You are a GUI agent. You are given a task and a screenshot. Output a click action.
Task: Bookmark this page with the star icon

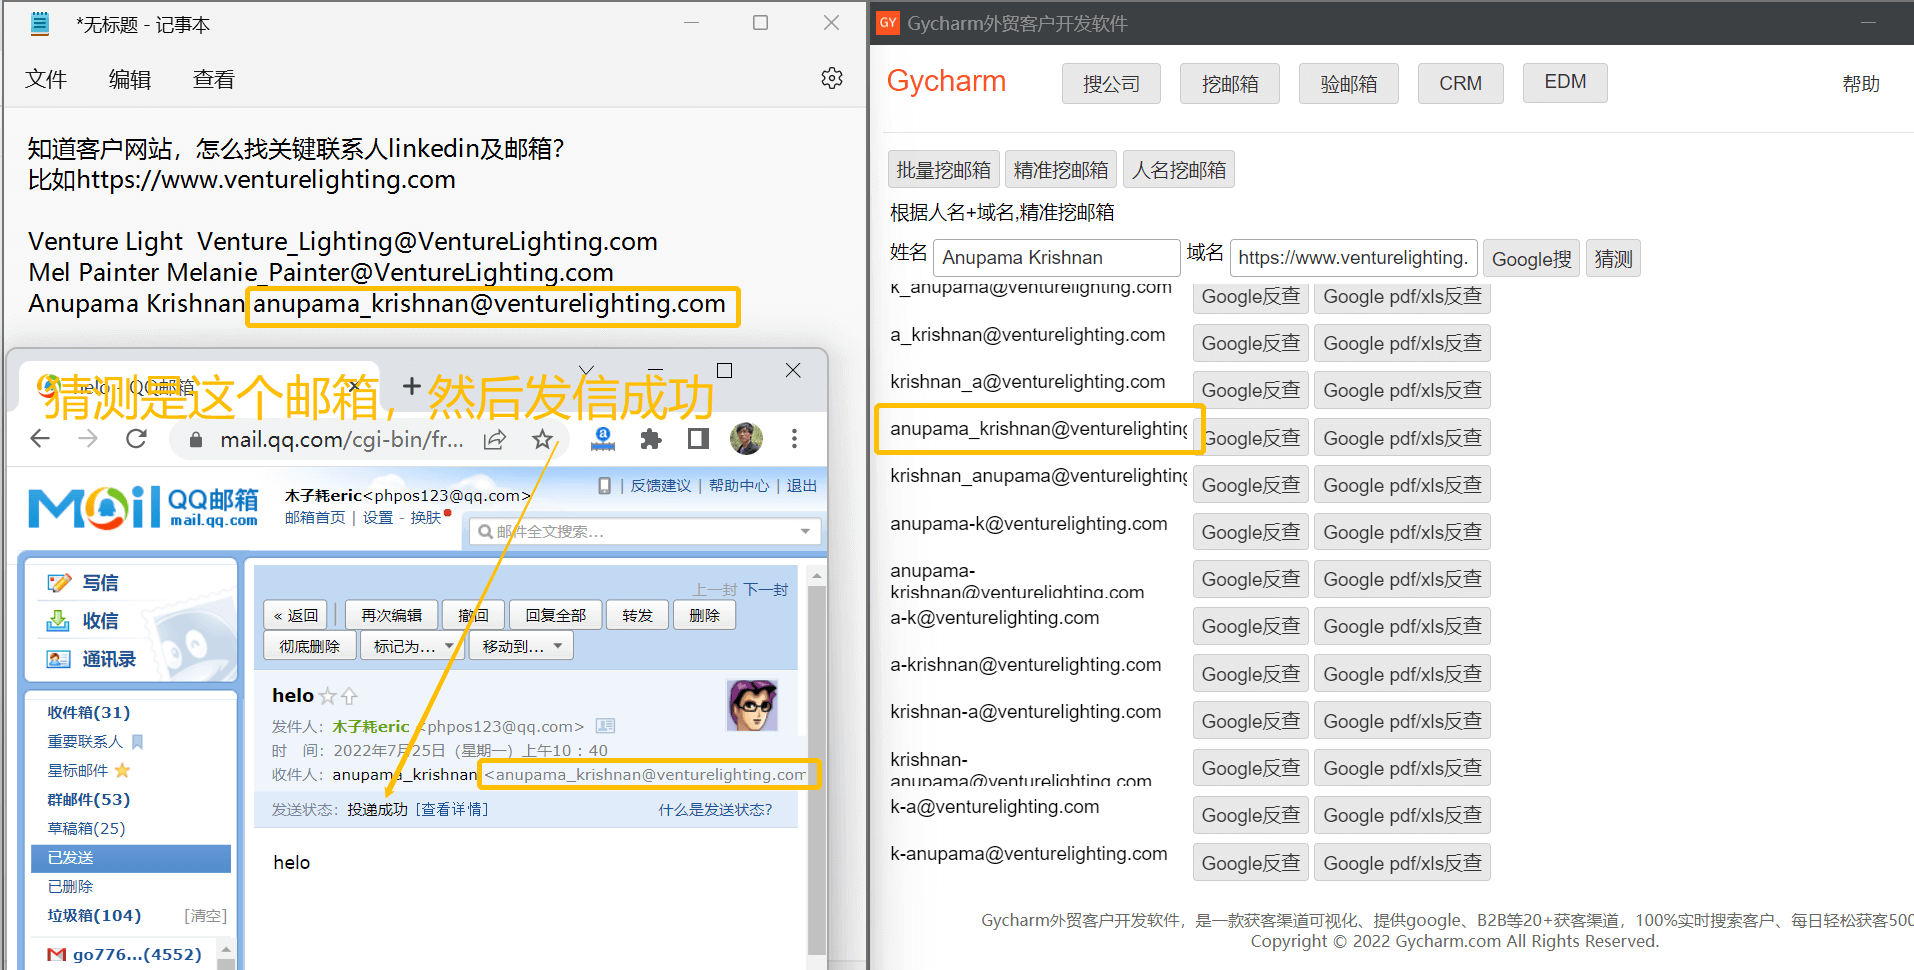click(x=542, y=439)
